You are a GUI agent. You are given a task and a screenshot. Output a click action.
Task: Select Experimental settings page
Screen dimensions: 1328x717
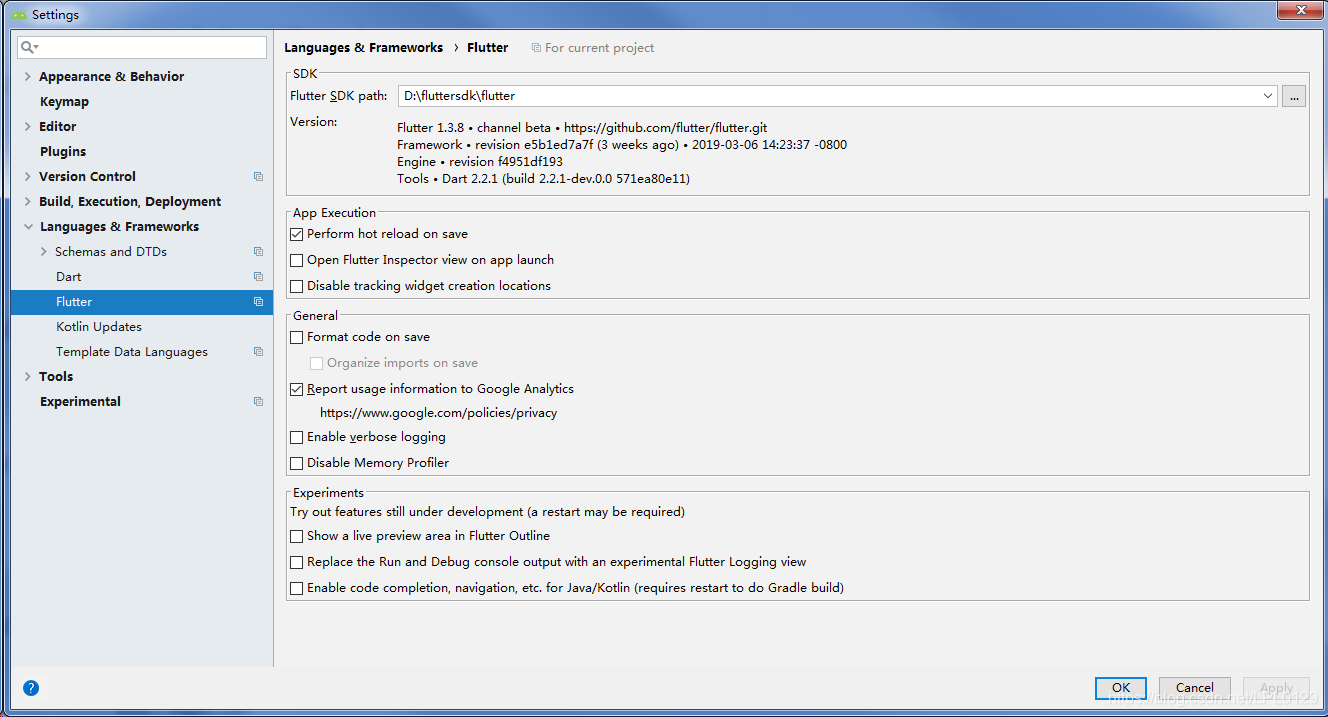[x=80, y=402]
